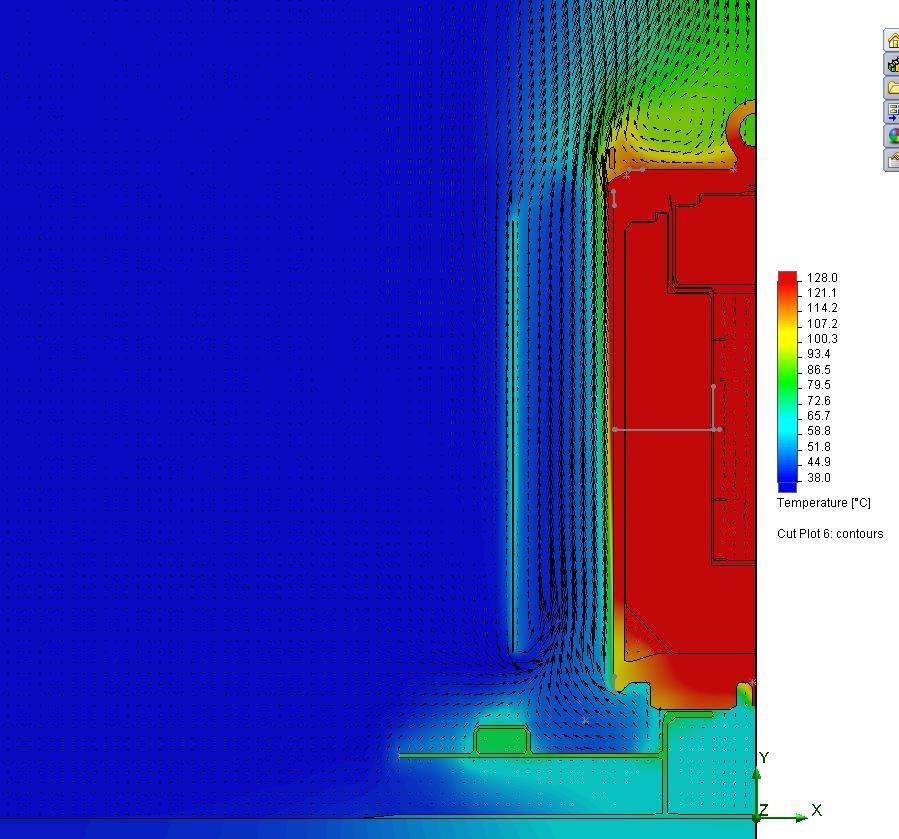Open the File Explorer folder tab
Viewport: 899px width, 839px height.
892,88
